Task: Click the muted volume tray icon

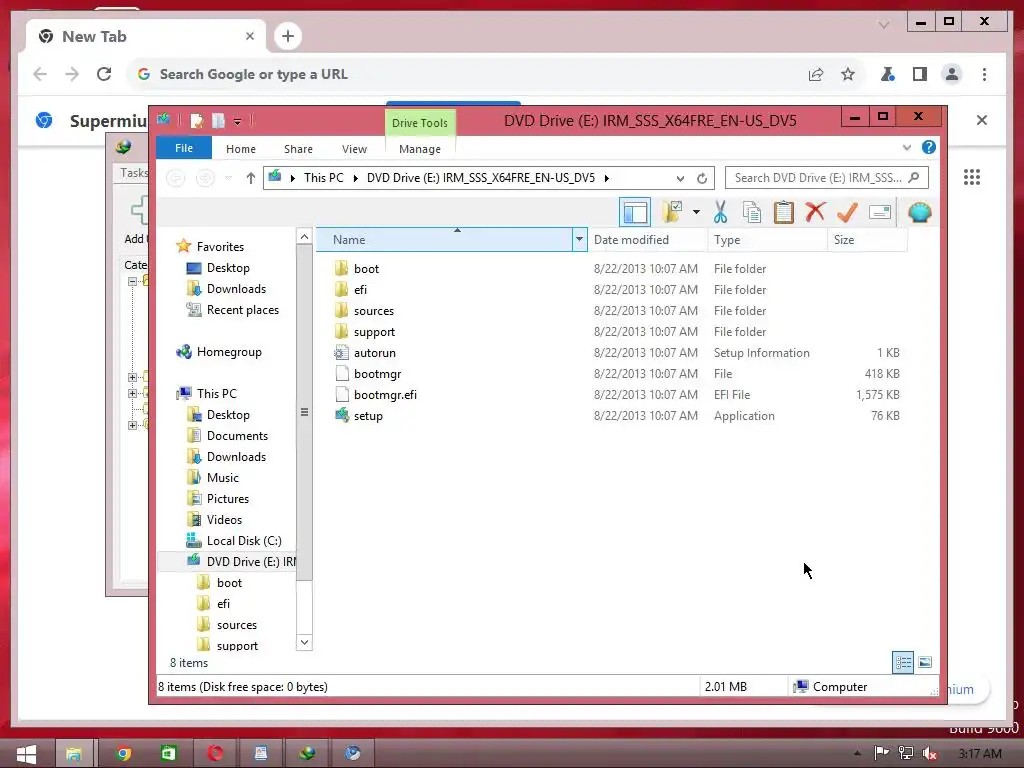Action: point(930,753)
